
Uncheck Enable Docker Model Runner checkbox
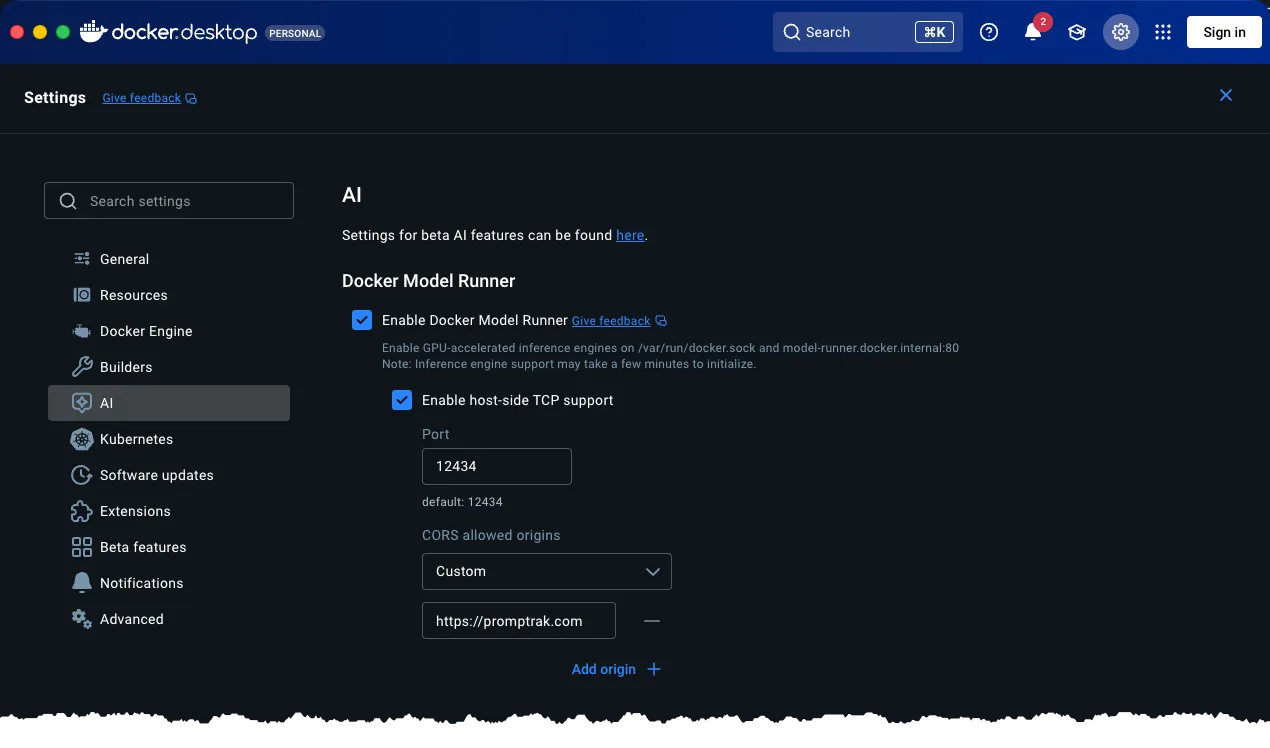tap(362, 320)
